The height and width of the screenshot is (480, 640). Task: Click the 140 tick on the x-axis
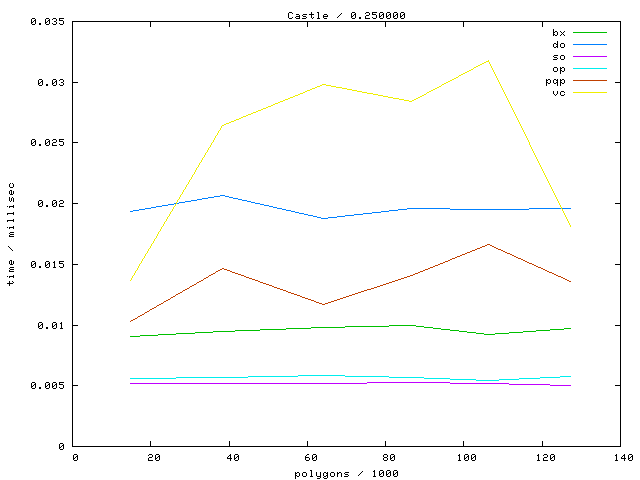[x=620, y=458]
